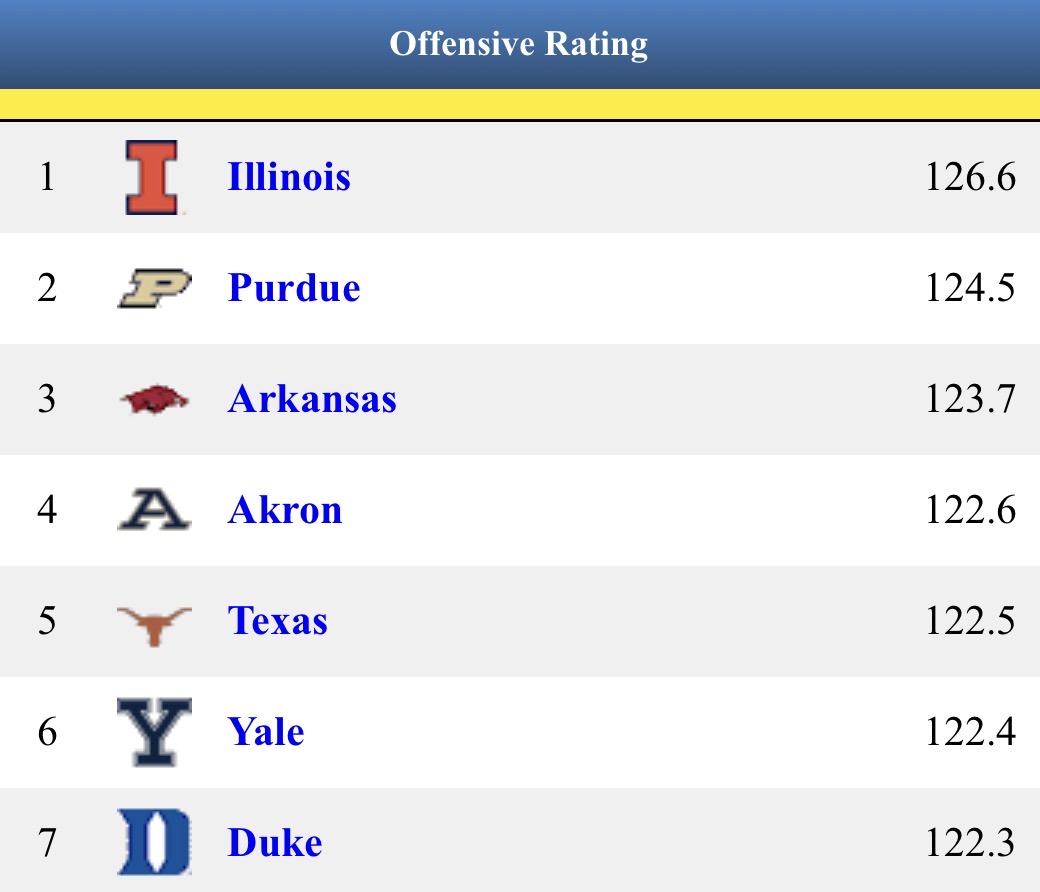This screenshot has height=892, width=1040.
Task: Open the Purdue team link
Action: [x=294, y=289]
